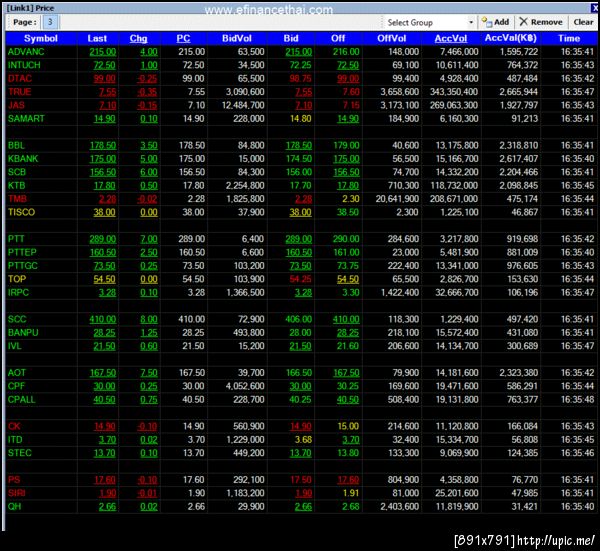Select the STEC symbol

click(20, 453)
